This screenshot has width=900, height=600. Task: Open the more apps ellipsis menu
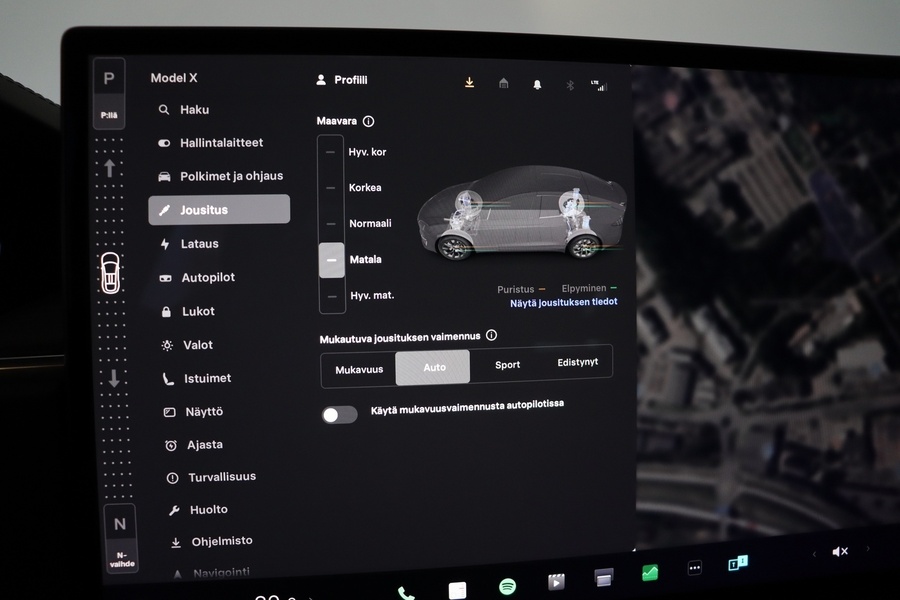(694, 567)
